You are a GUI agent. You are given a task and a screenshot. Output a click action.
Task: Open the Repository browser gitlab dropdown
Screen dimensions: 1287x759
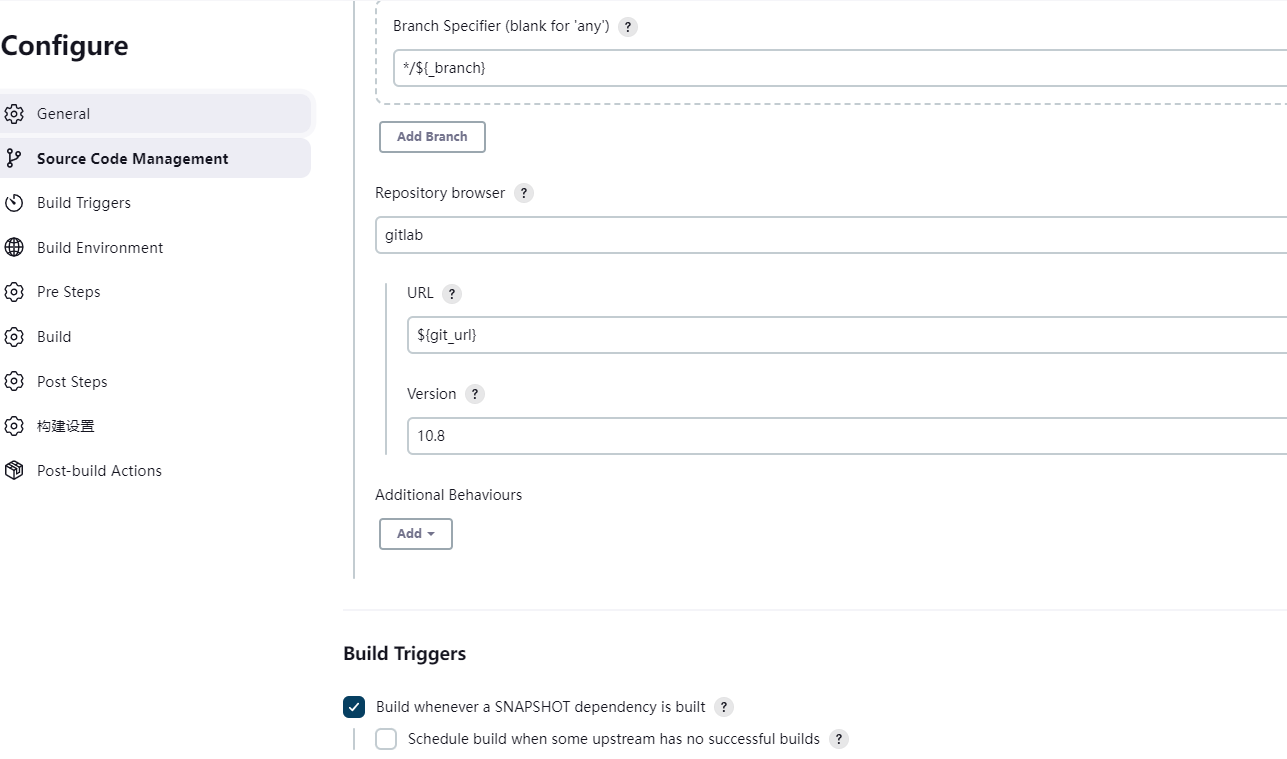pos(830,236)
